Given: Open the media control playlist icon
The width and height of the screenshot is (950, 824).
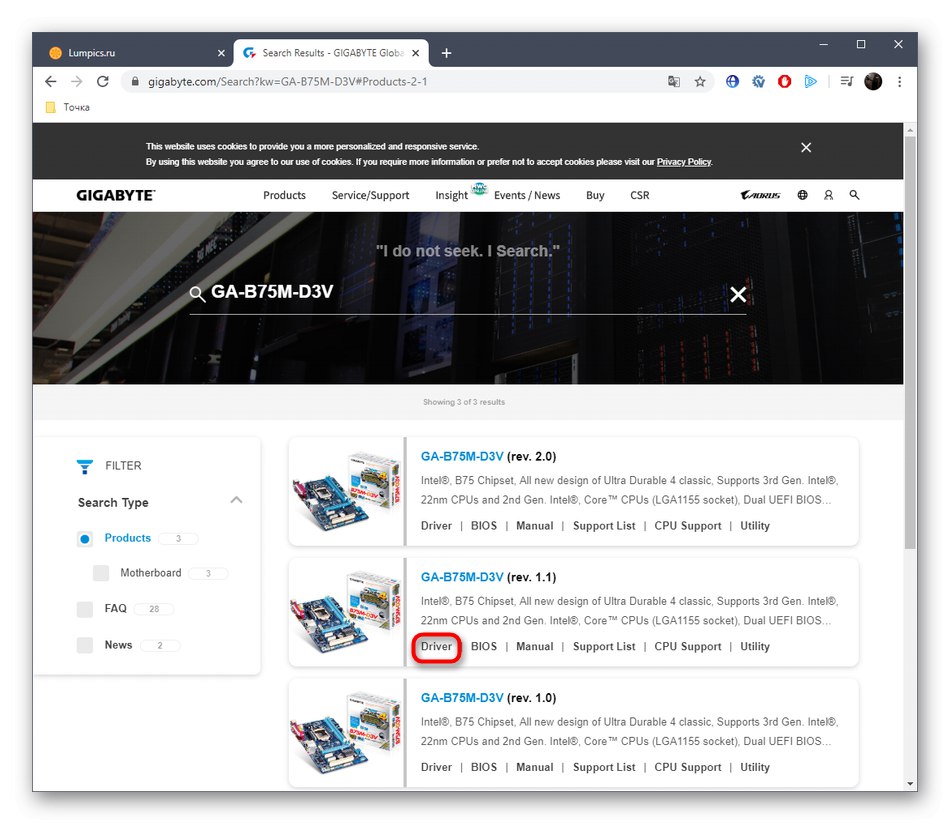Looking at the screenshot, I should (x=847, y=82).
